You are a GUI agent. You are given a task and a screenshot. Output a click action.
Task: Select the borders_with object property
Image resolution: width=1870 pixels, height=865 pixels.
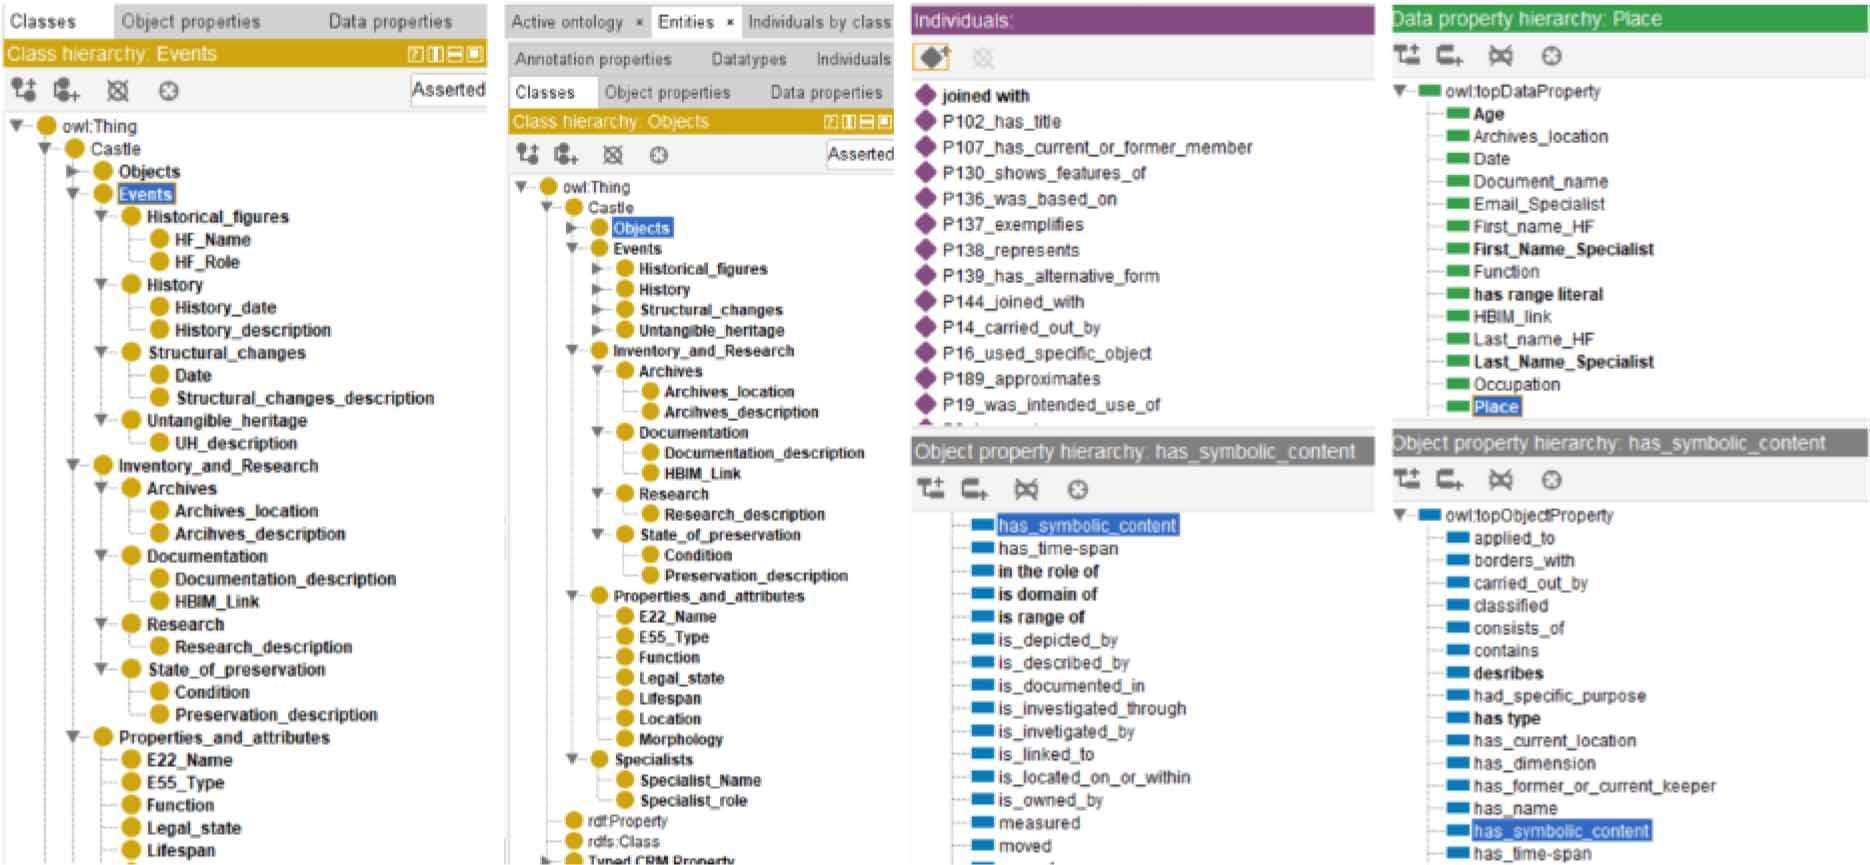pos(1523,560)
